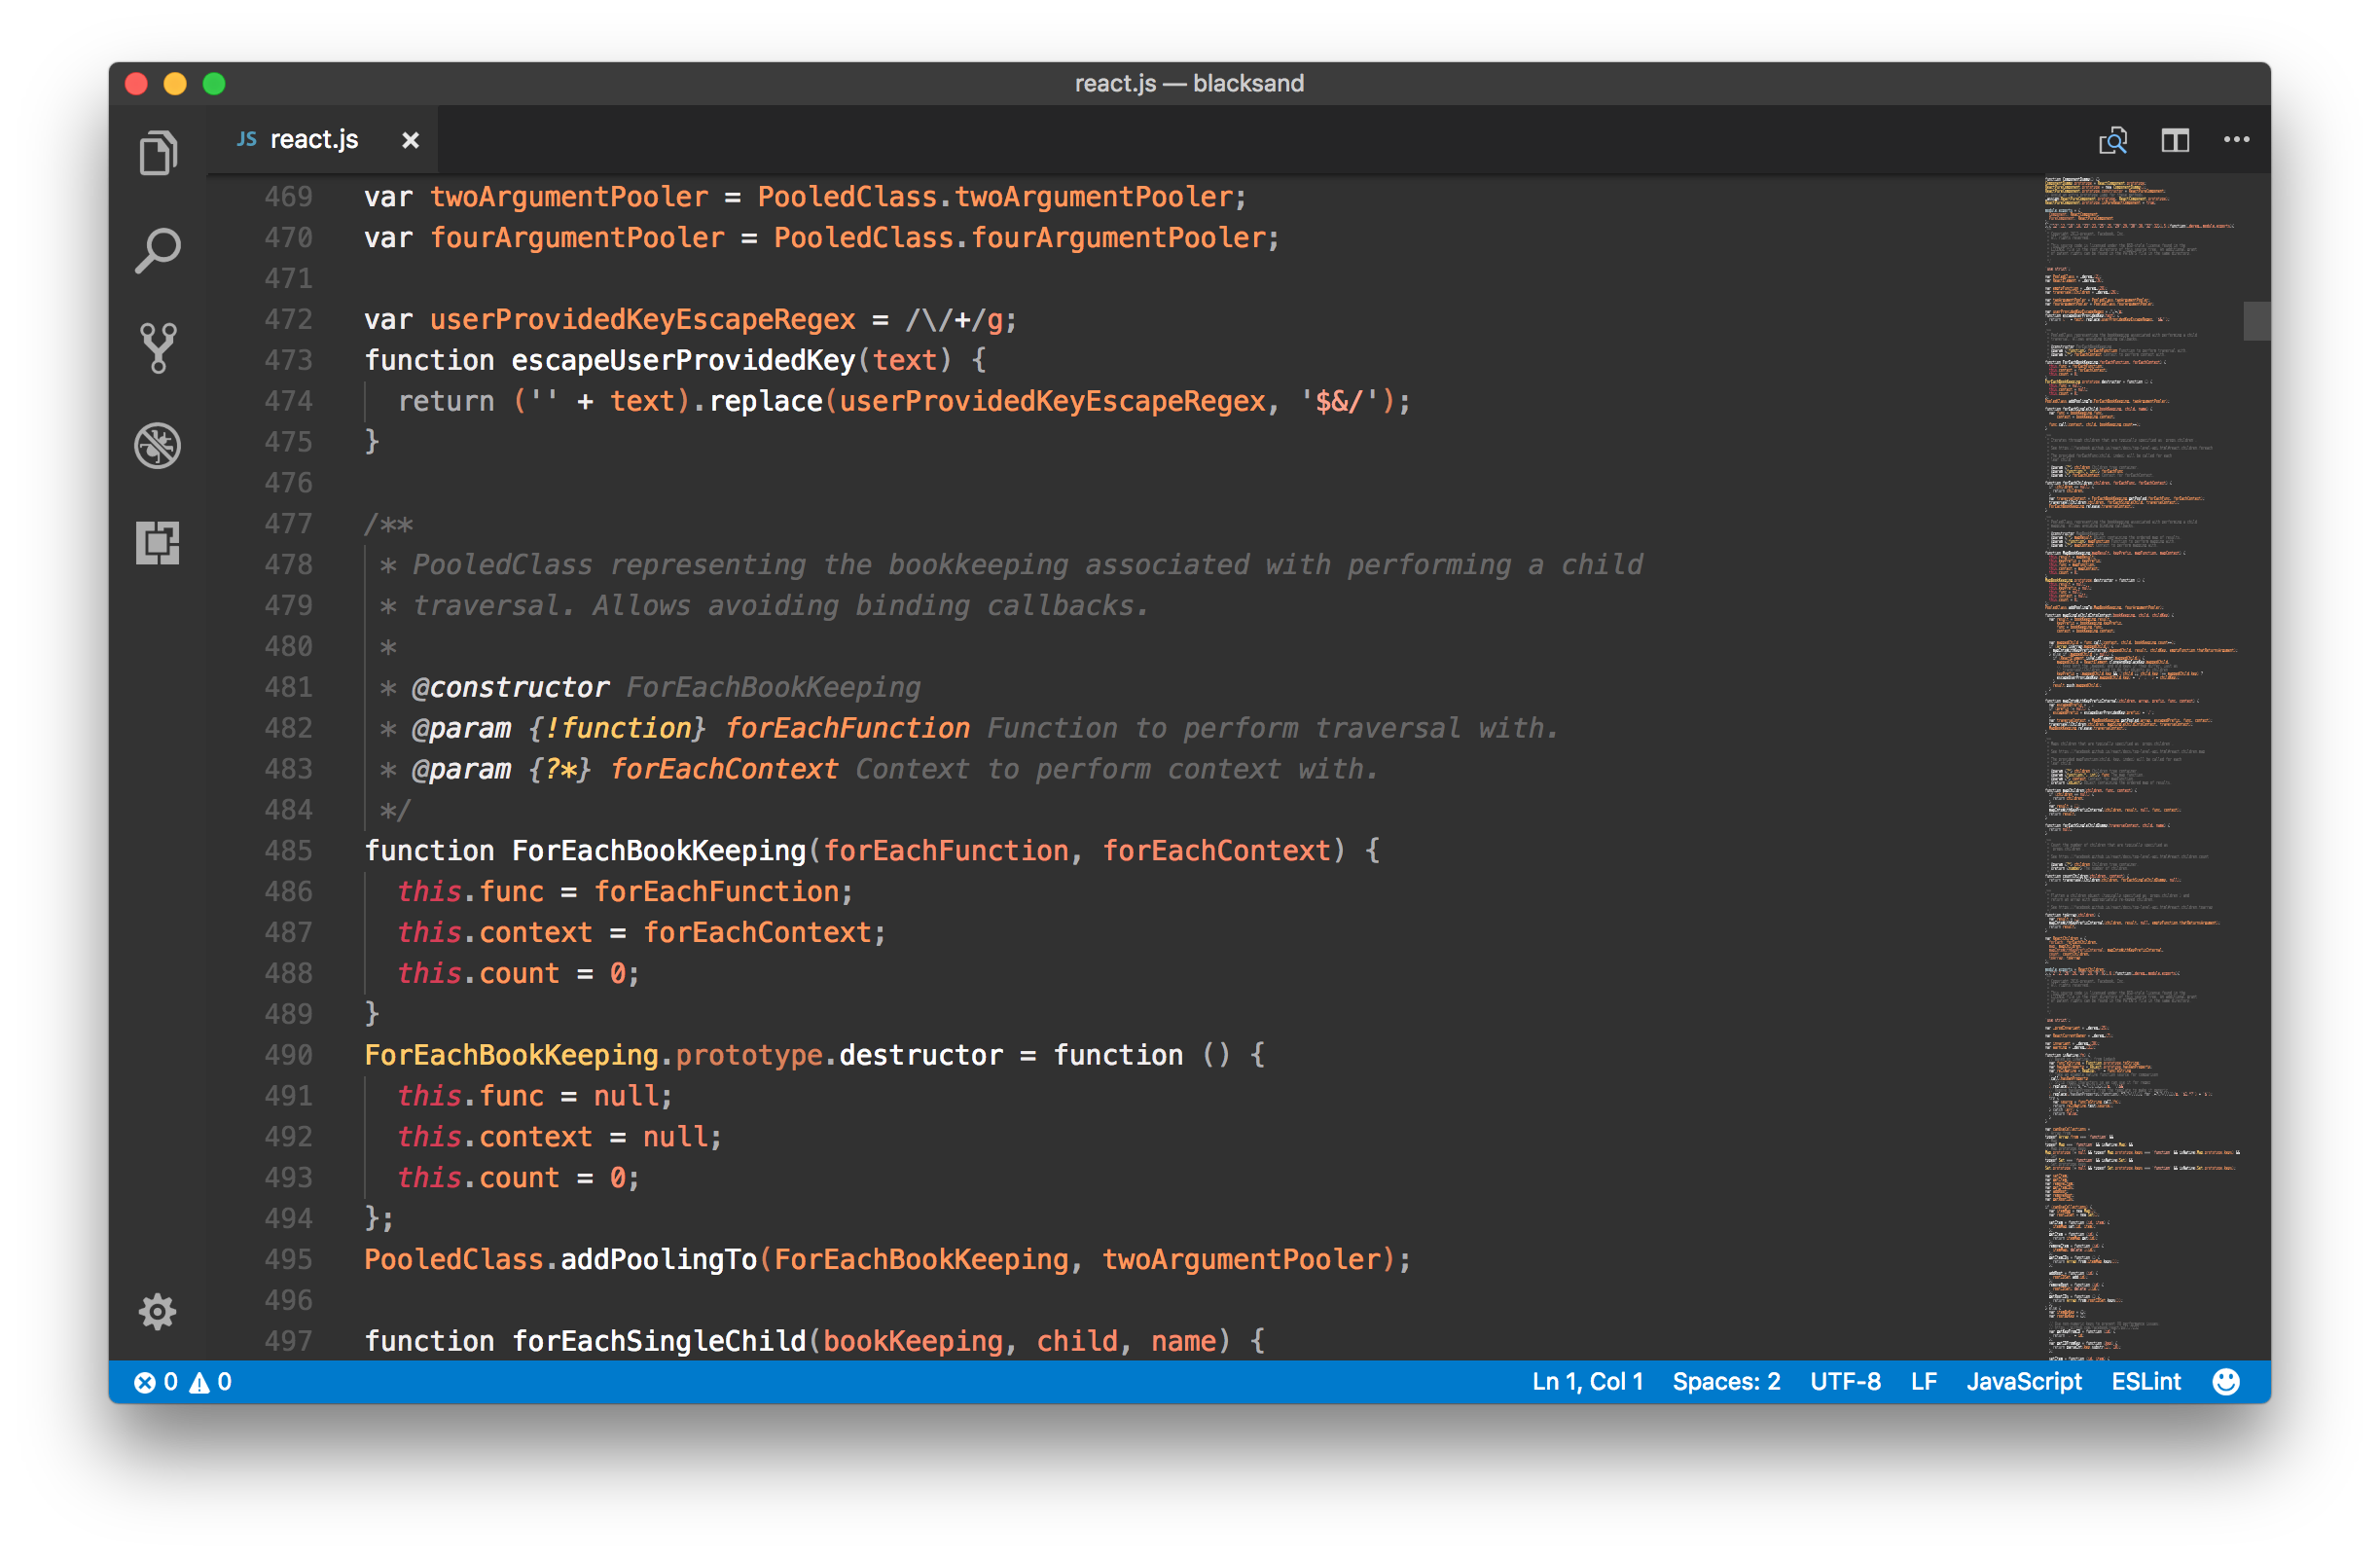Change LF end of line sequence
2380x1559 pixels.
[x=1923, y=1381]
